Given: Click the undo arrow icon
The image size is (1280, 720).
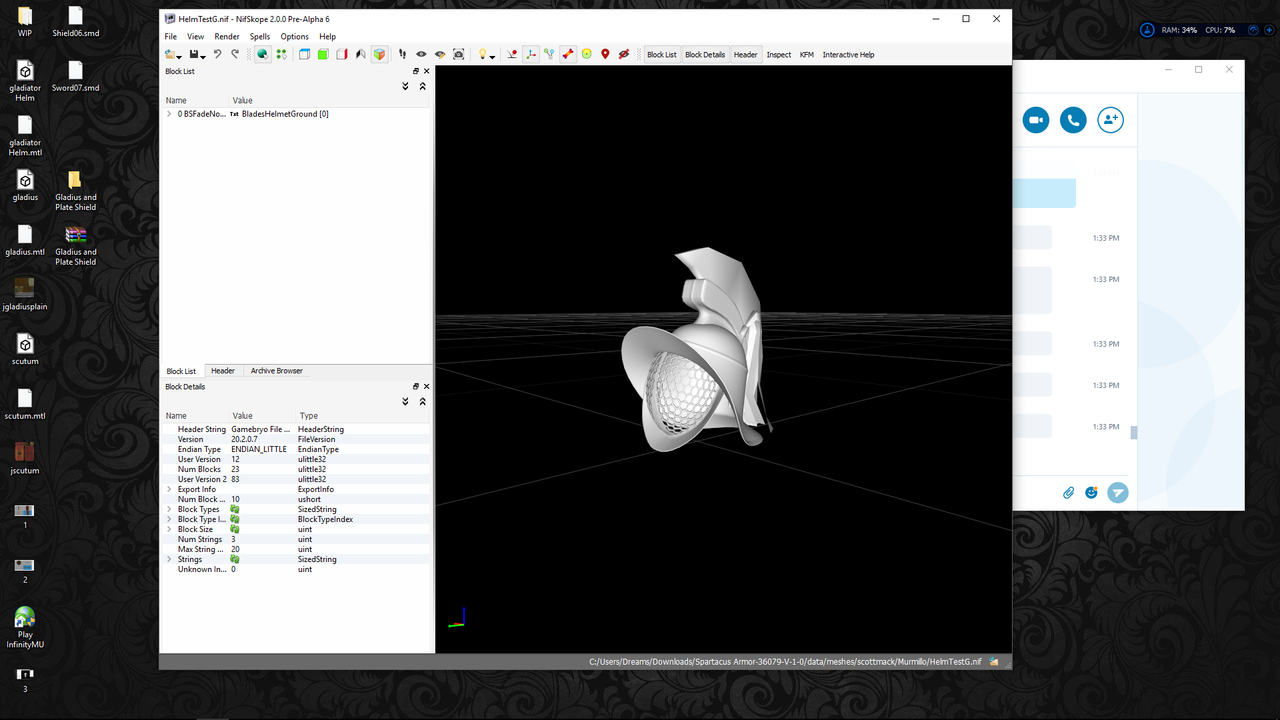Looking at the screenshot, I should 217,54.
